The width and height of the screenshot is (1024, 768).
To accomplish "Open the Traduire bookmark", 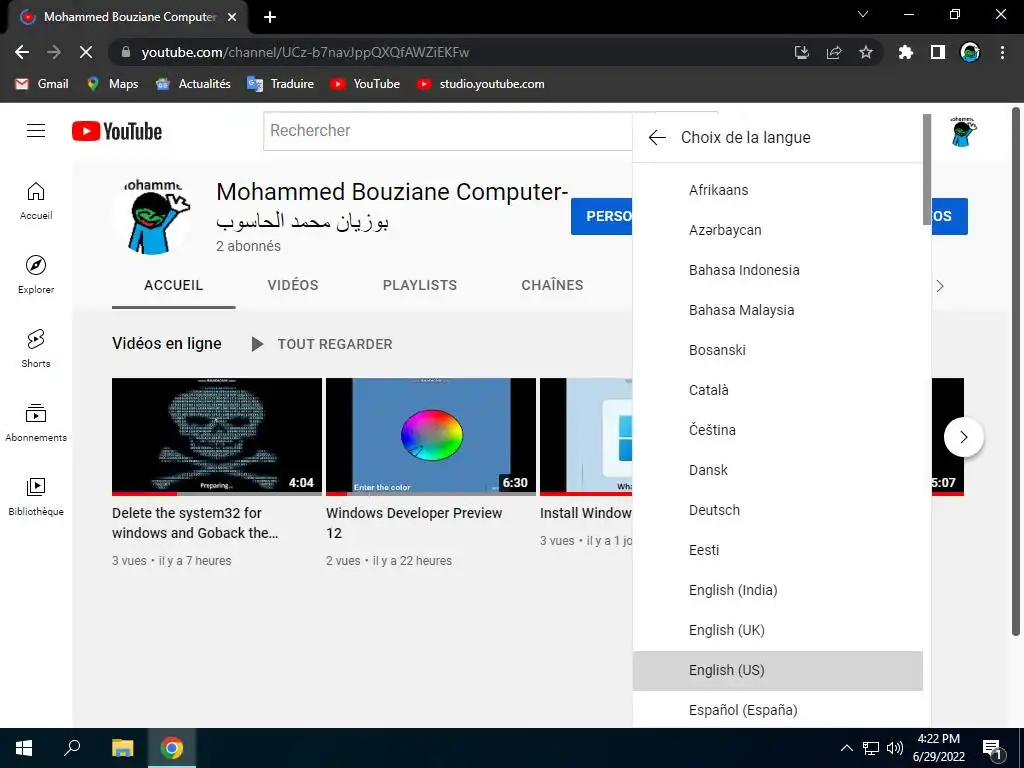I will pos(281,84).
